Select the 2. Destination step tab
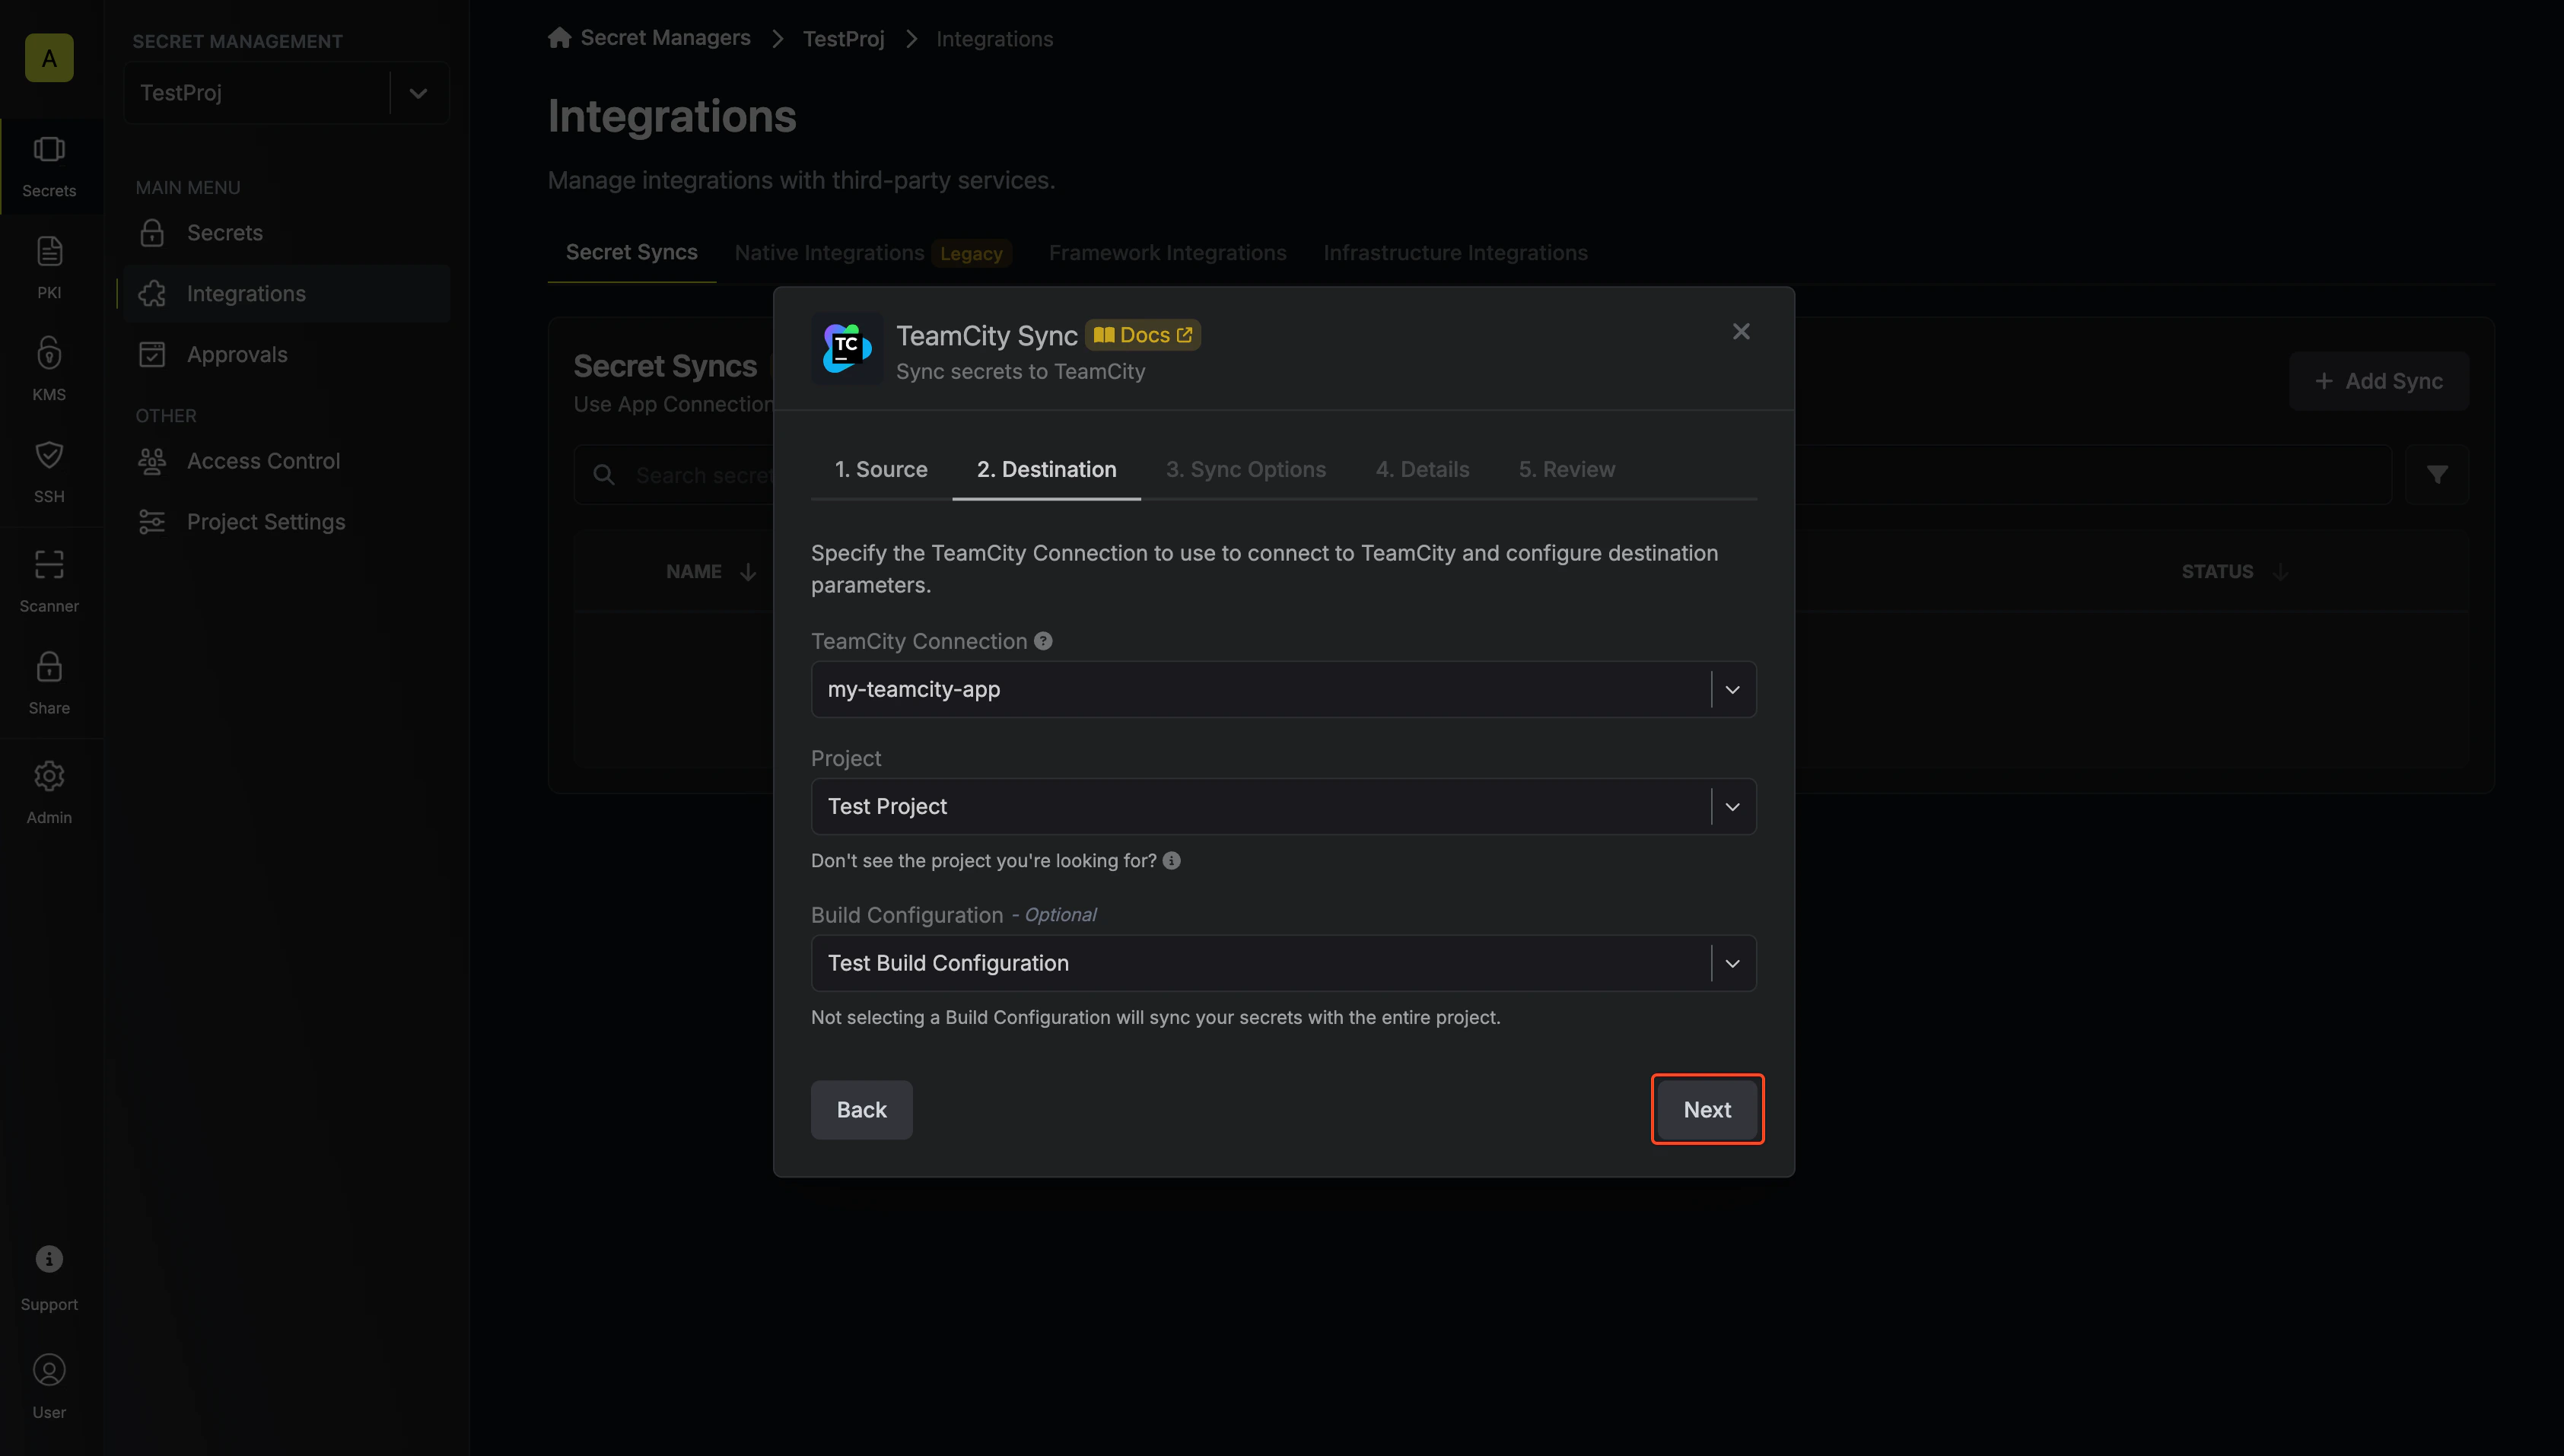Image resolution: width=2564 pixels, height=1456 pixels. 1046,470
